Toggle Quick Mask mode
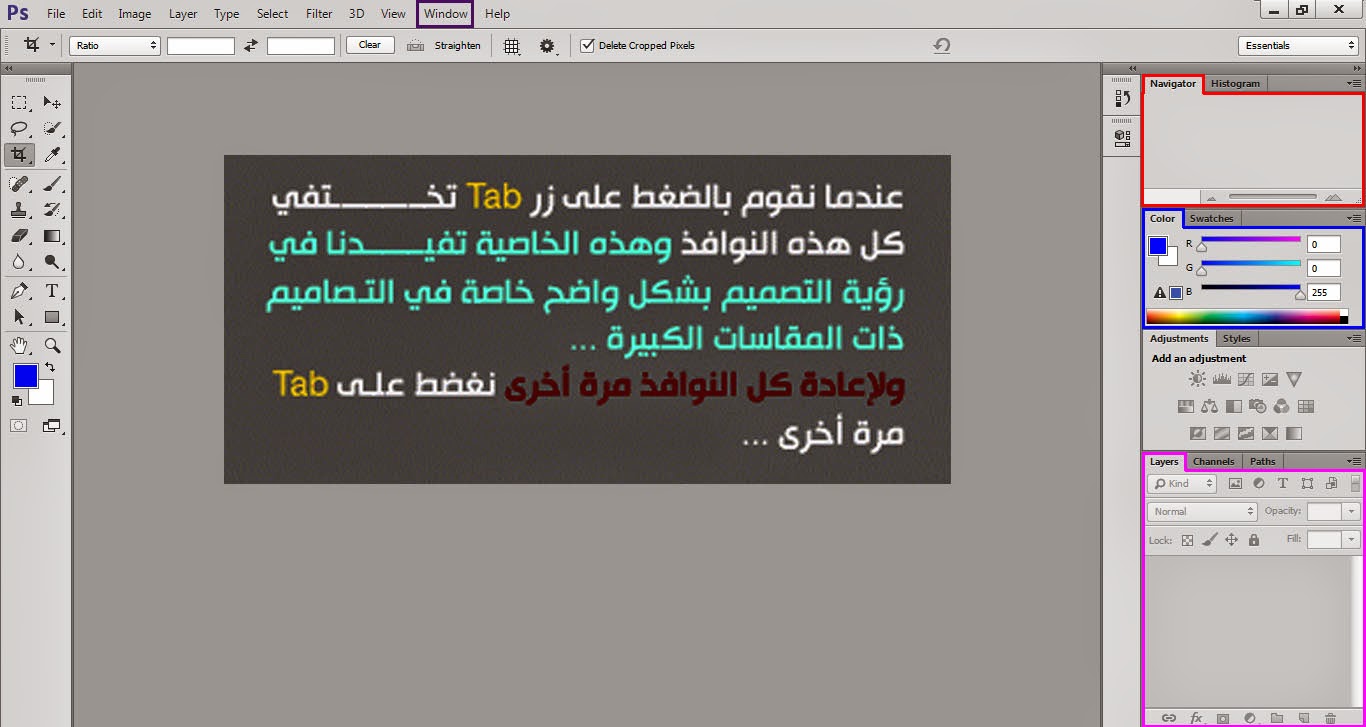 [19, 425]
